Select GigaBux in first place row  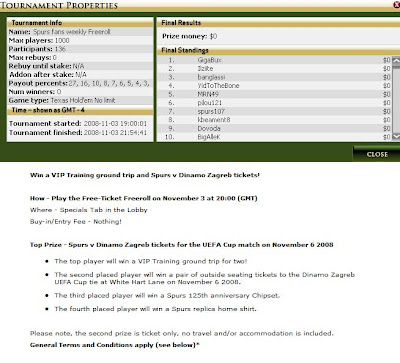[x=209, y=60]
